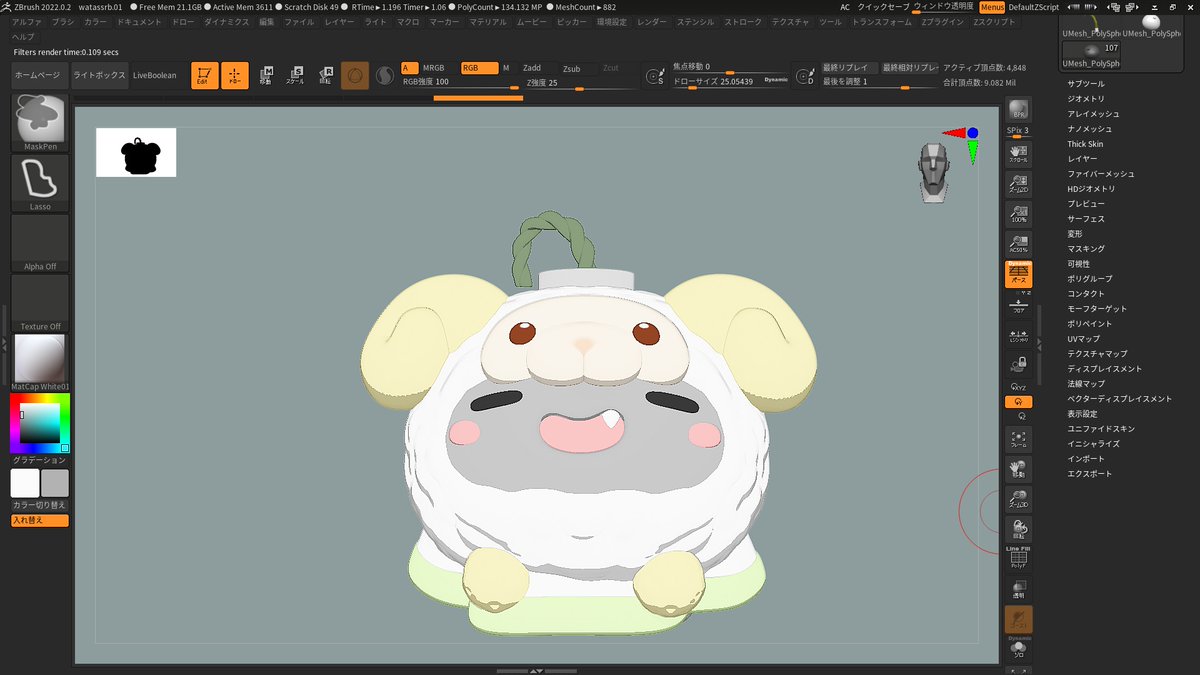
Task: Open the ブラシ menu
Action: point(63,21)
